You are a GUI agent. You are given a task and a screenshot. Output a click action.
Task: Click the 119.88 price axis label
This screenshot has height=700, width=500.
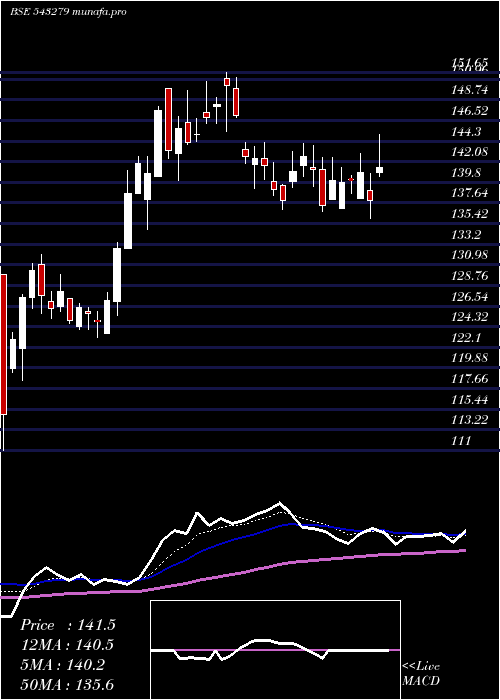(x=469, y=358)
